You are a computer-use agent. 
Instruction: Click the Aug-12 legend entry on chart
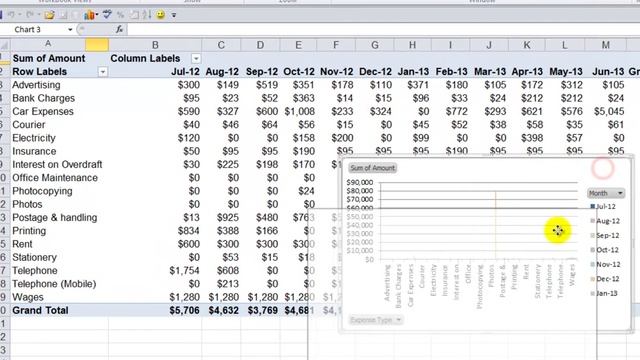click(x=605, y=221)
